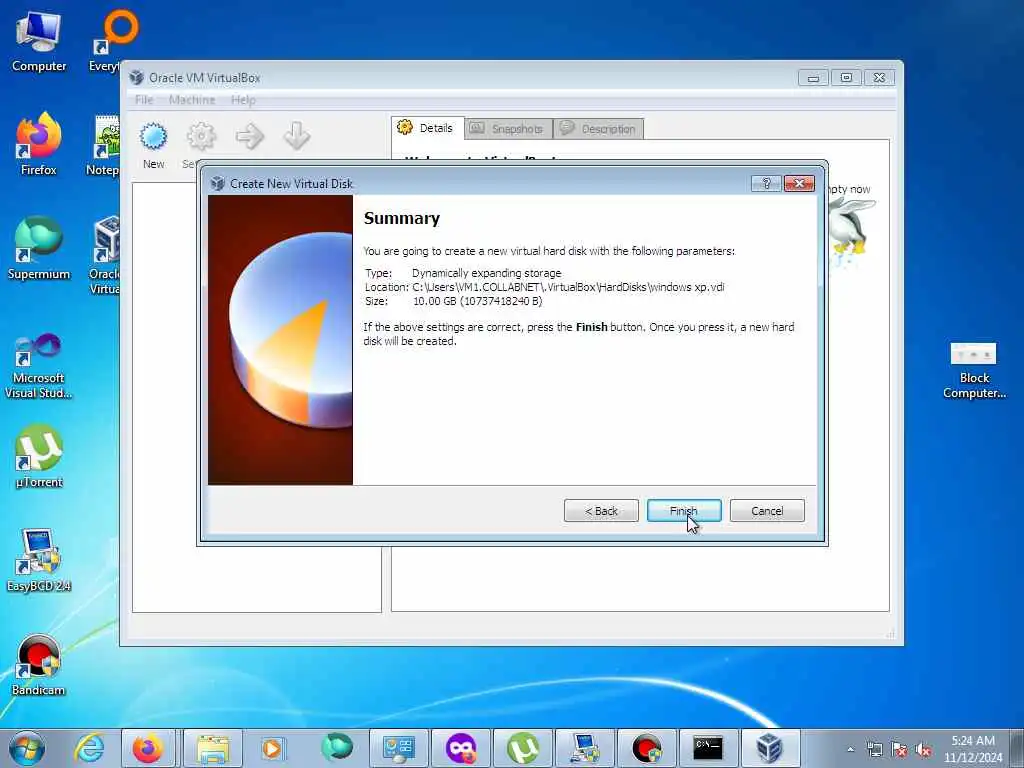This screenshot has width=1024, height=768.
Task: Maximize the Oracle VM VirtualBox window
Action: click(846, 78)
